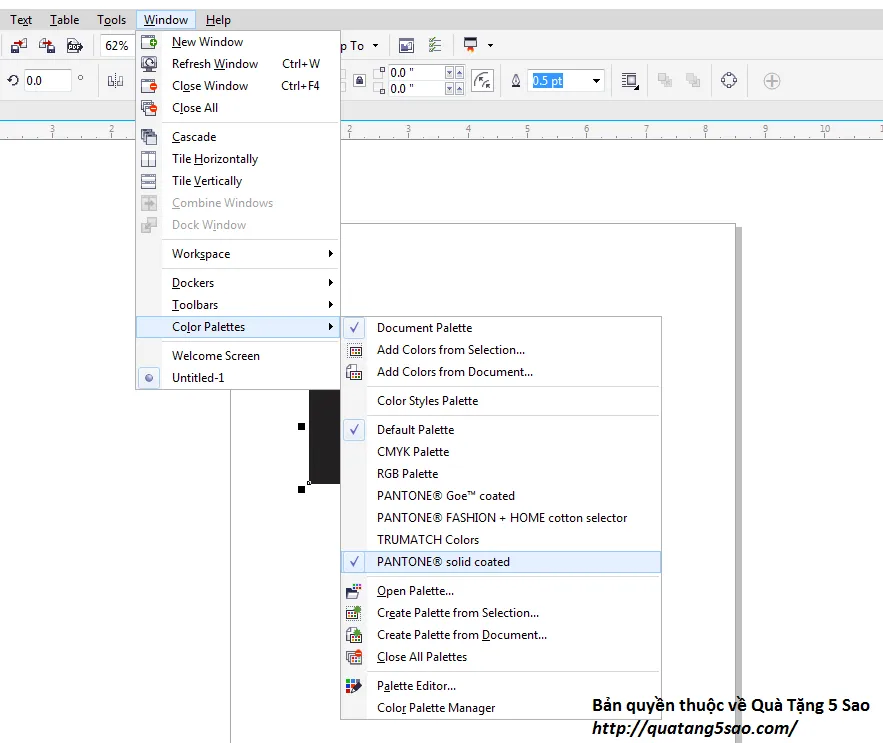Expand the Dockers submenu
The width and height of the screenshot is (883, 743).
tap(330, 283)
